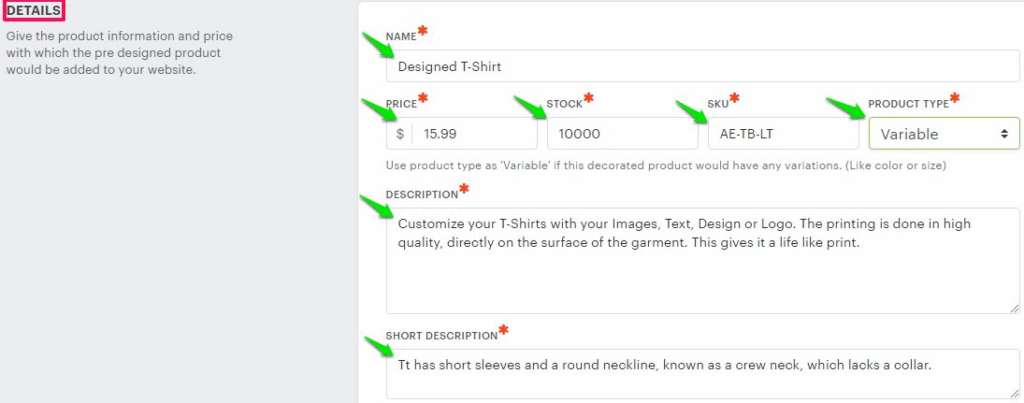Click inside the Description text area
Image resolution: width=1024 pixels, height=403 pixels.
point(700,265)
